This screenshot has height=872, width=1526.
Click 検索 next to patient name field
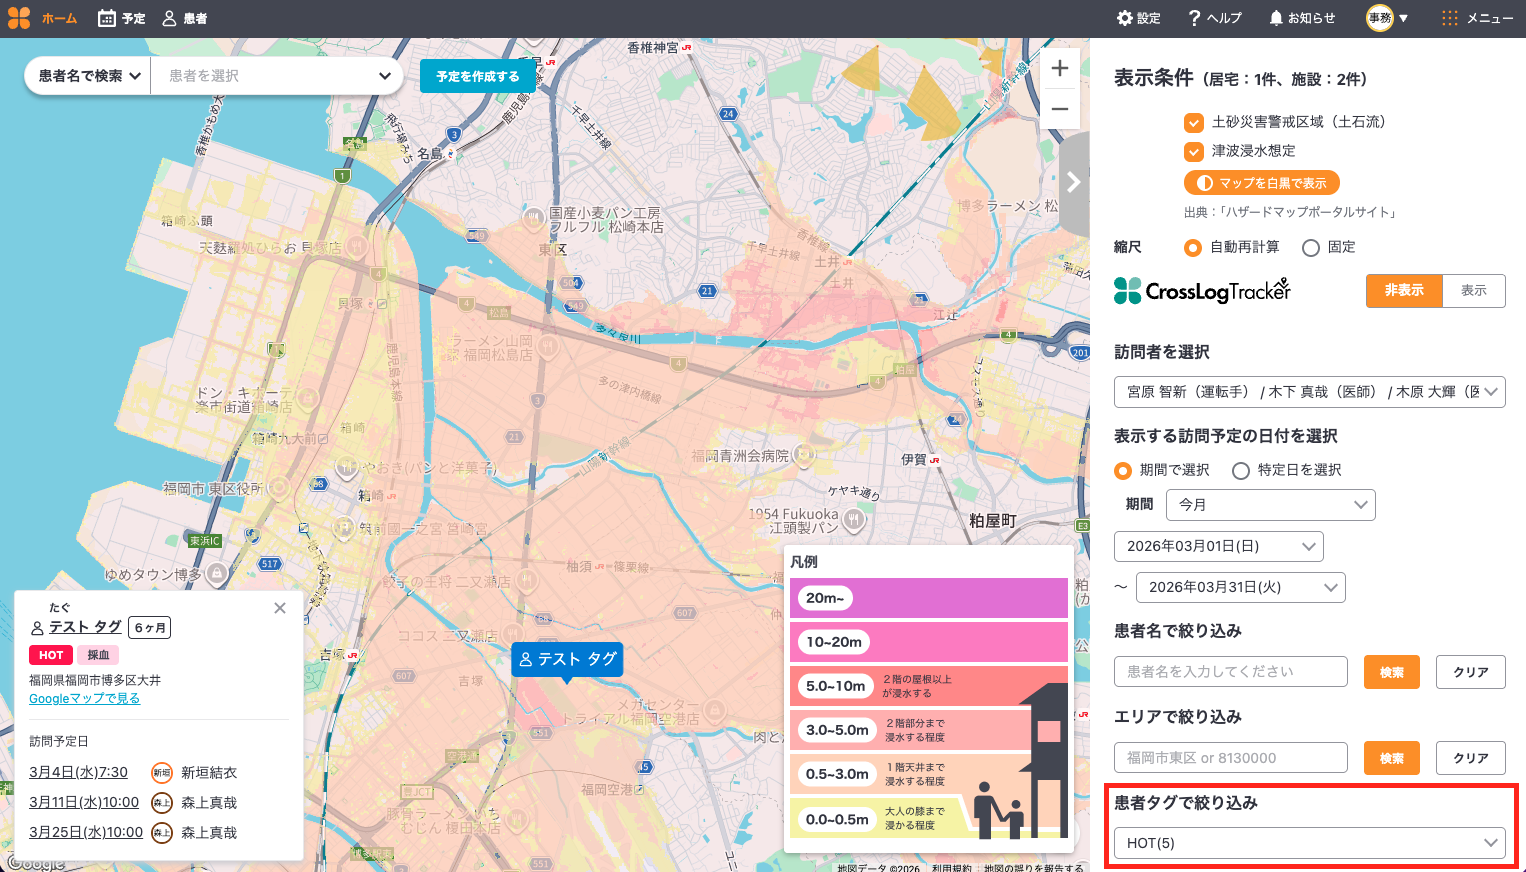[x=1392, y=672]
